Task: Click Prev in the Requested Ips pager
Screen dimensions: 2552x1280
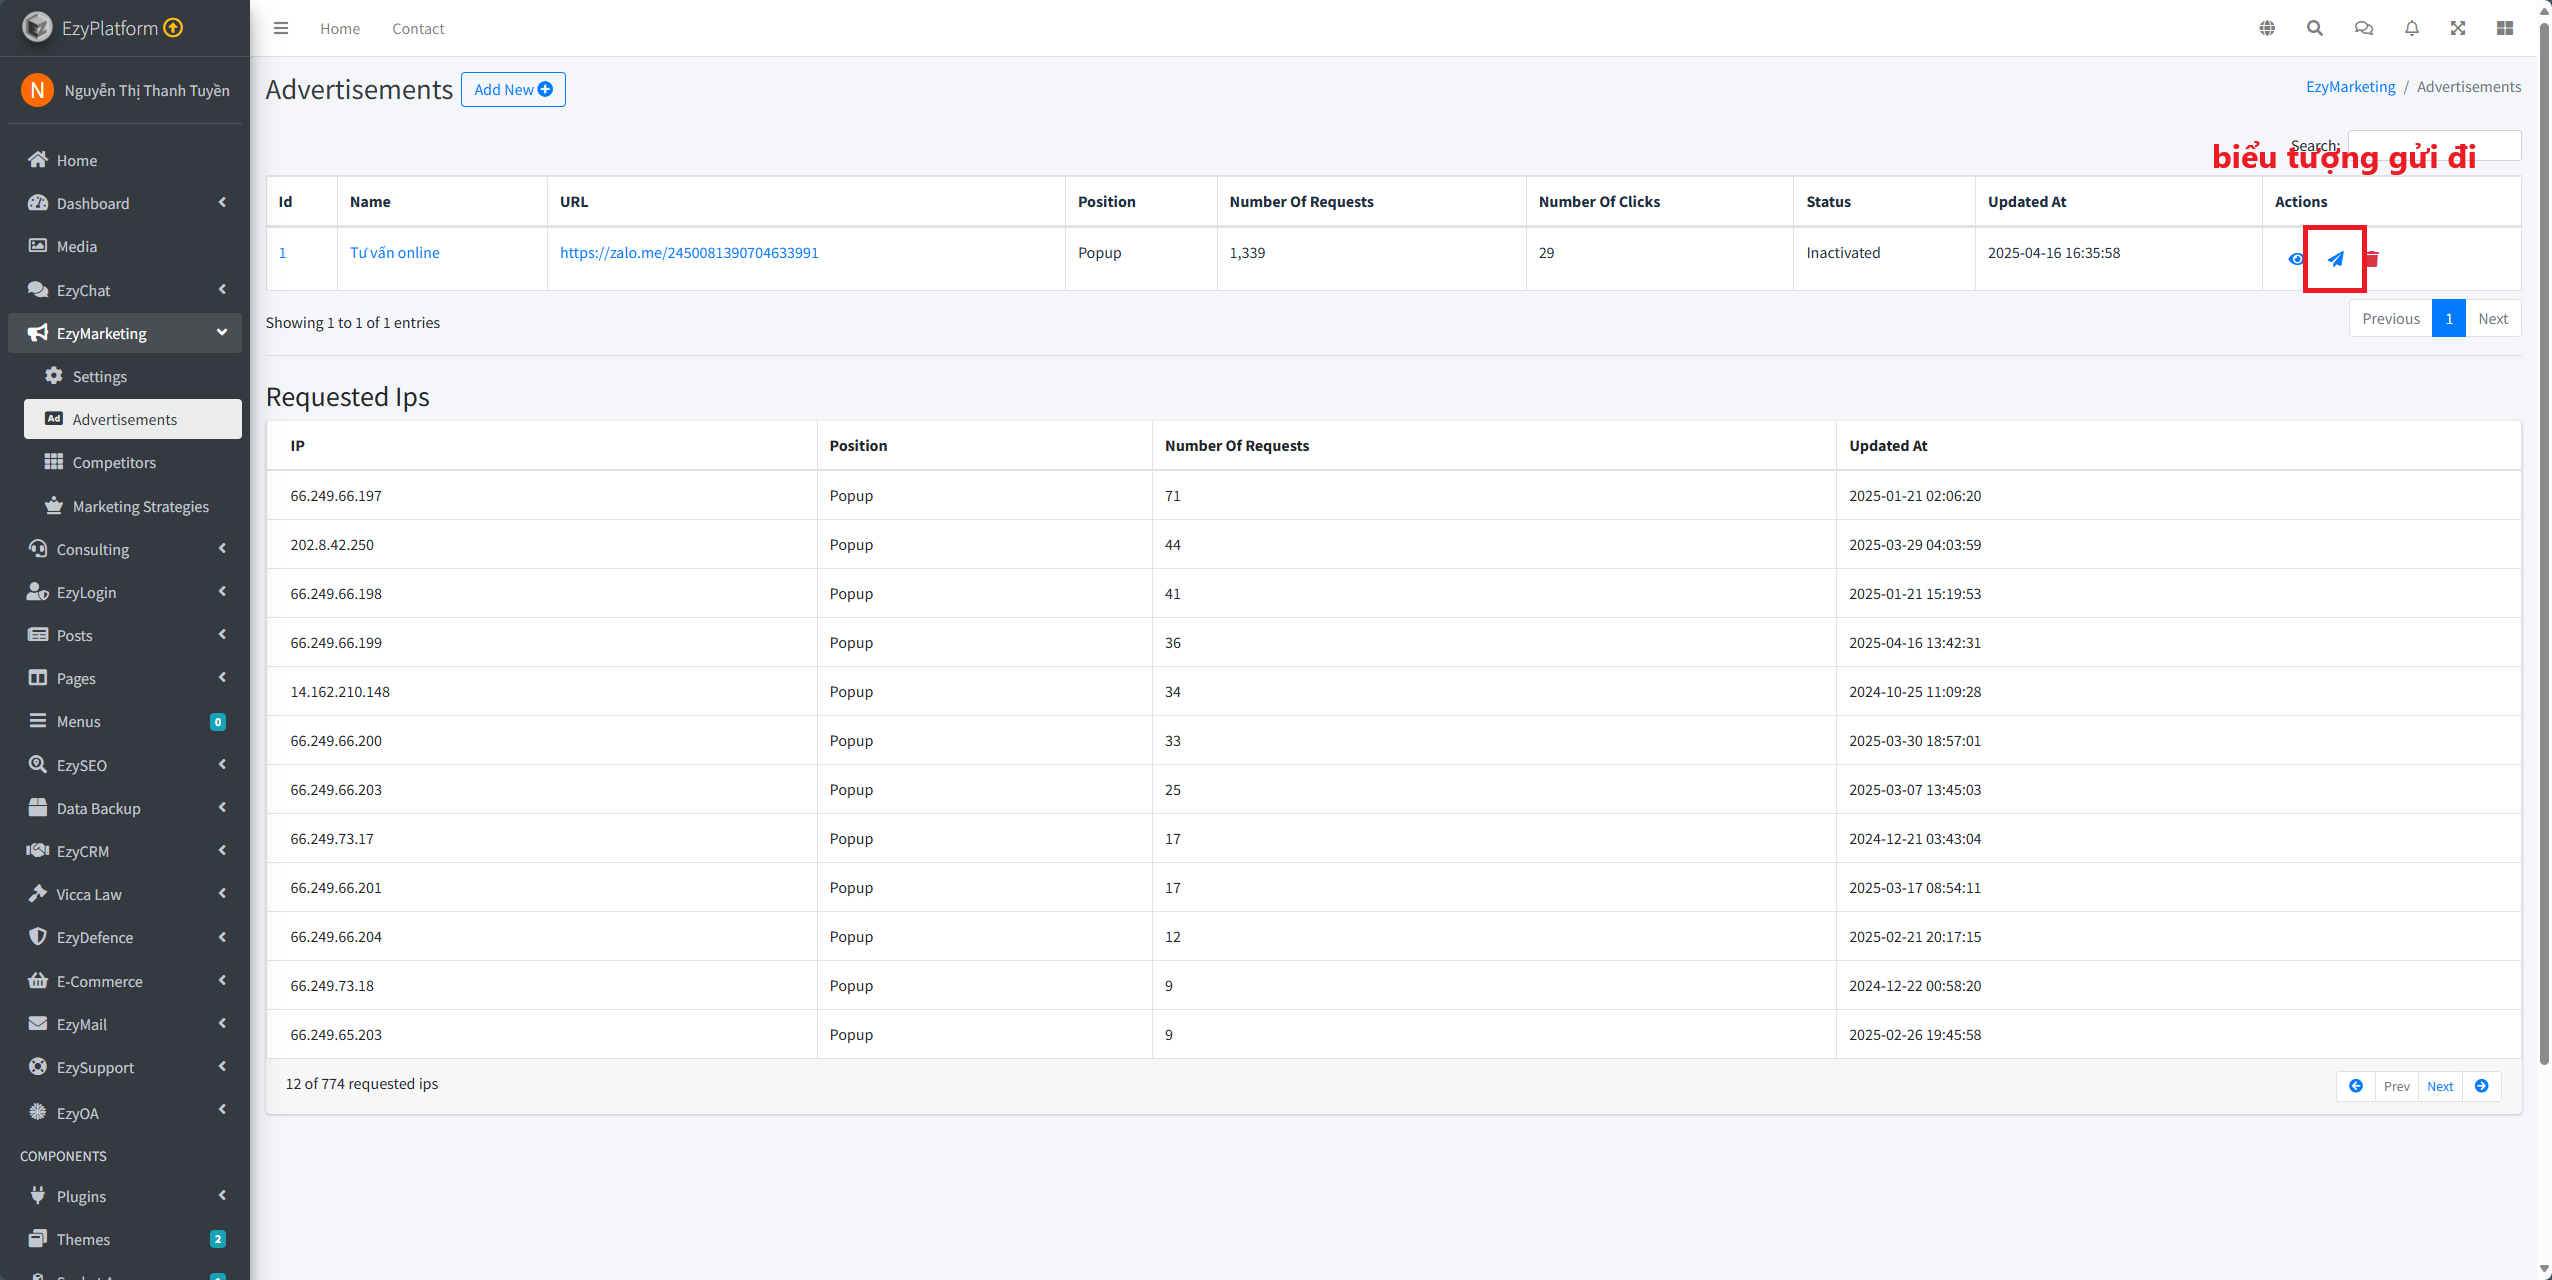Action: click(x=2396, y=1086)
